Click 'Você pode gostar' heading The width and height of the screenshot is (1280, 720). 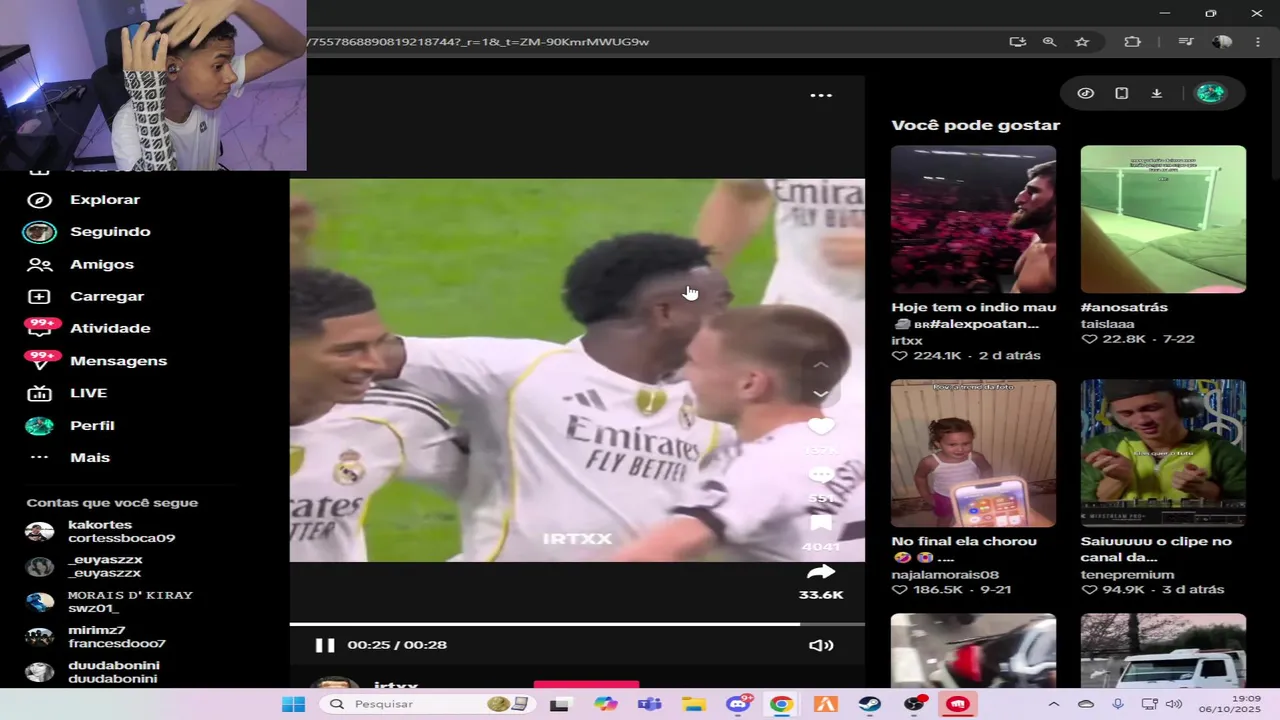[975, 125]
